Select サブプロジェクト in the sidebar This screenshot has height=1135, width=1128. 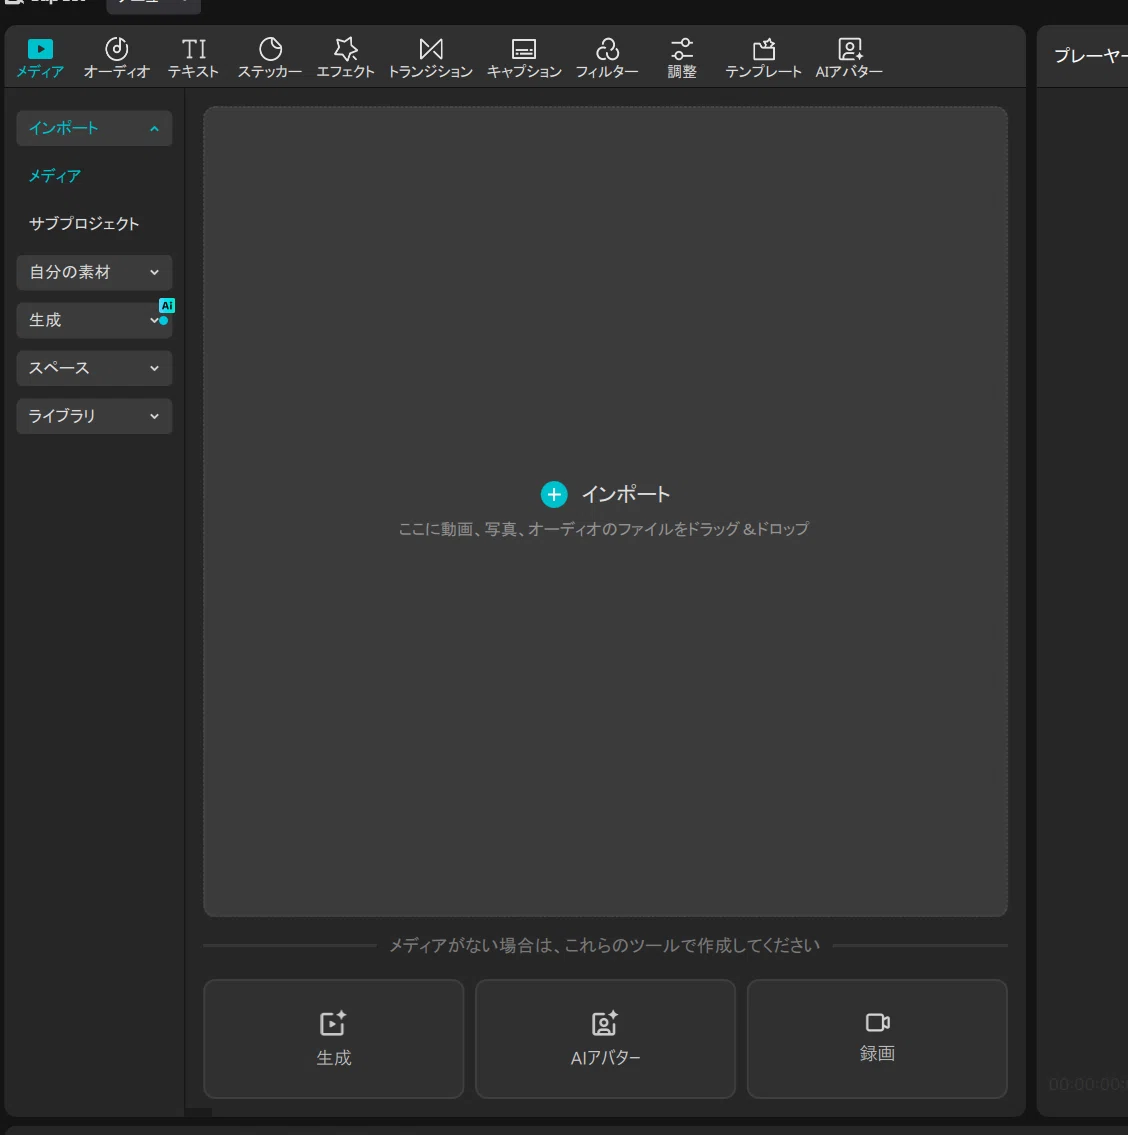tap(84, 224)
